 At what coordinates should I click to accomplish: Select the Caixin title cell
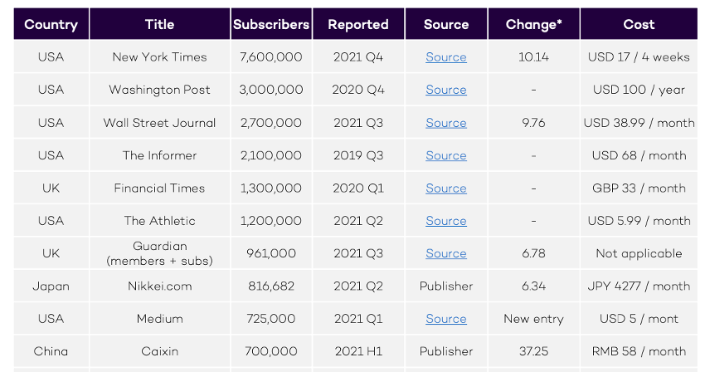[160, 351]
